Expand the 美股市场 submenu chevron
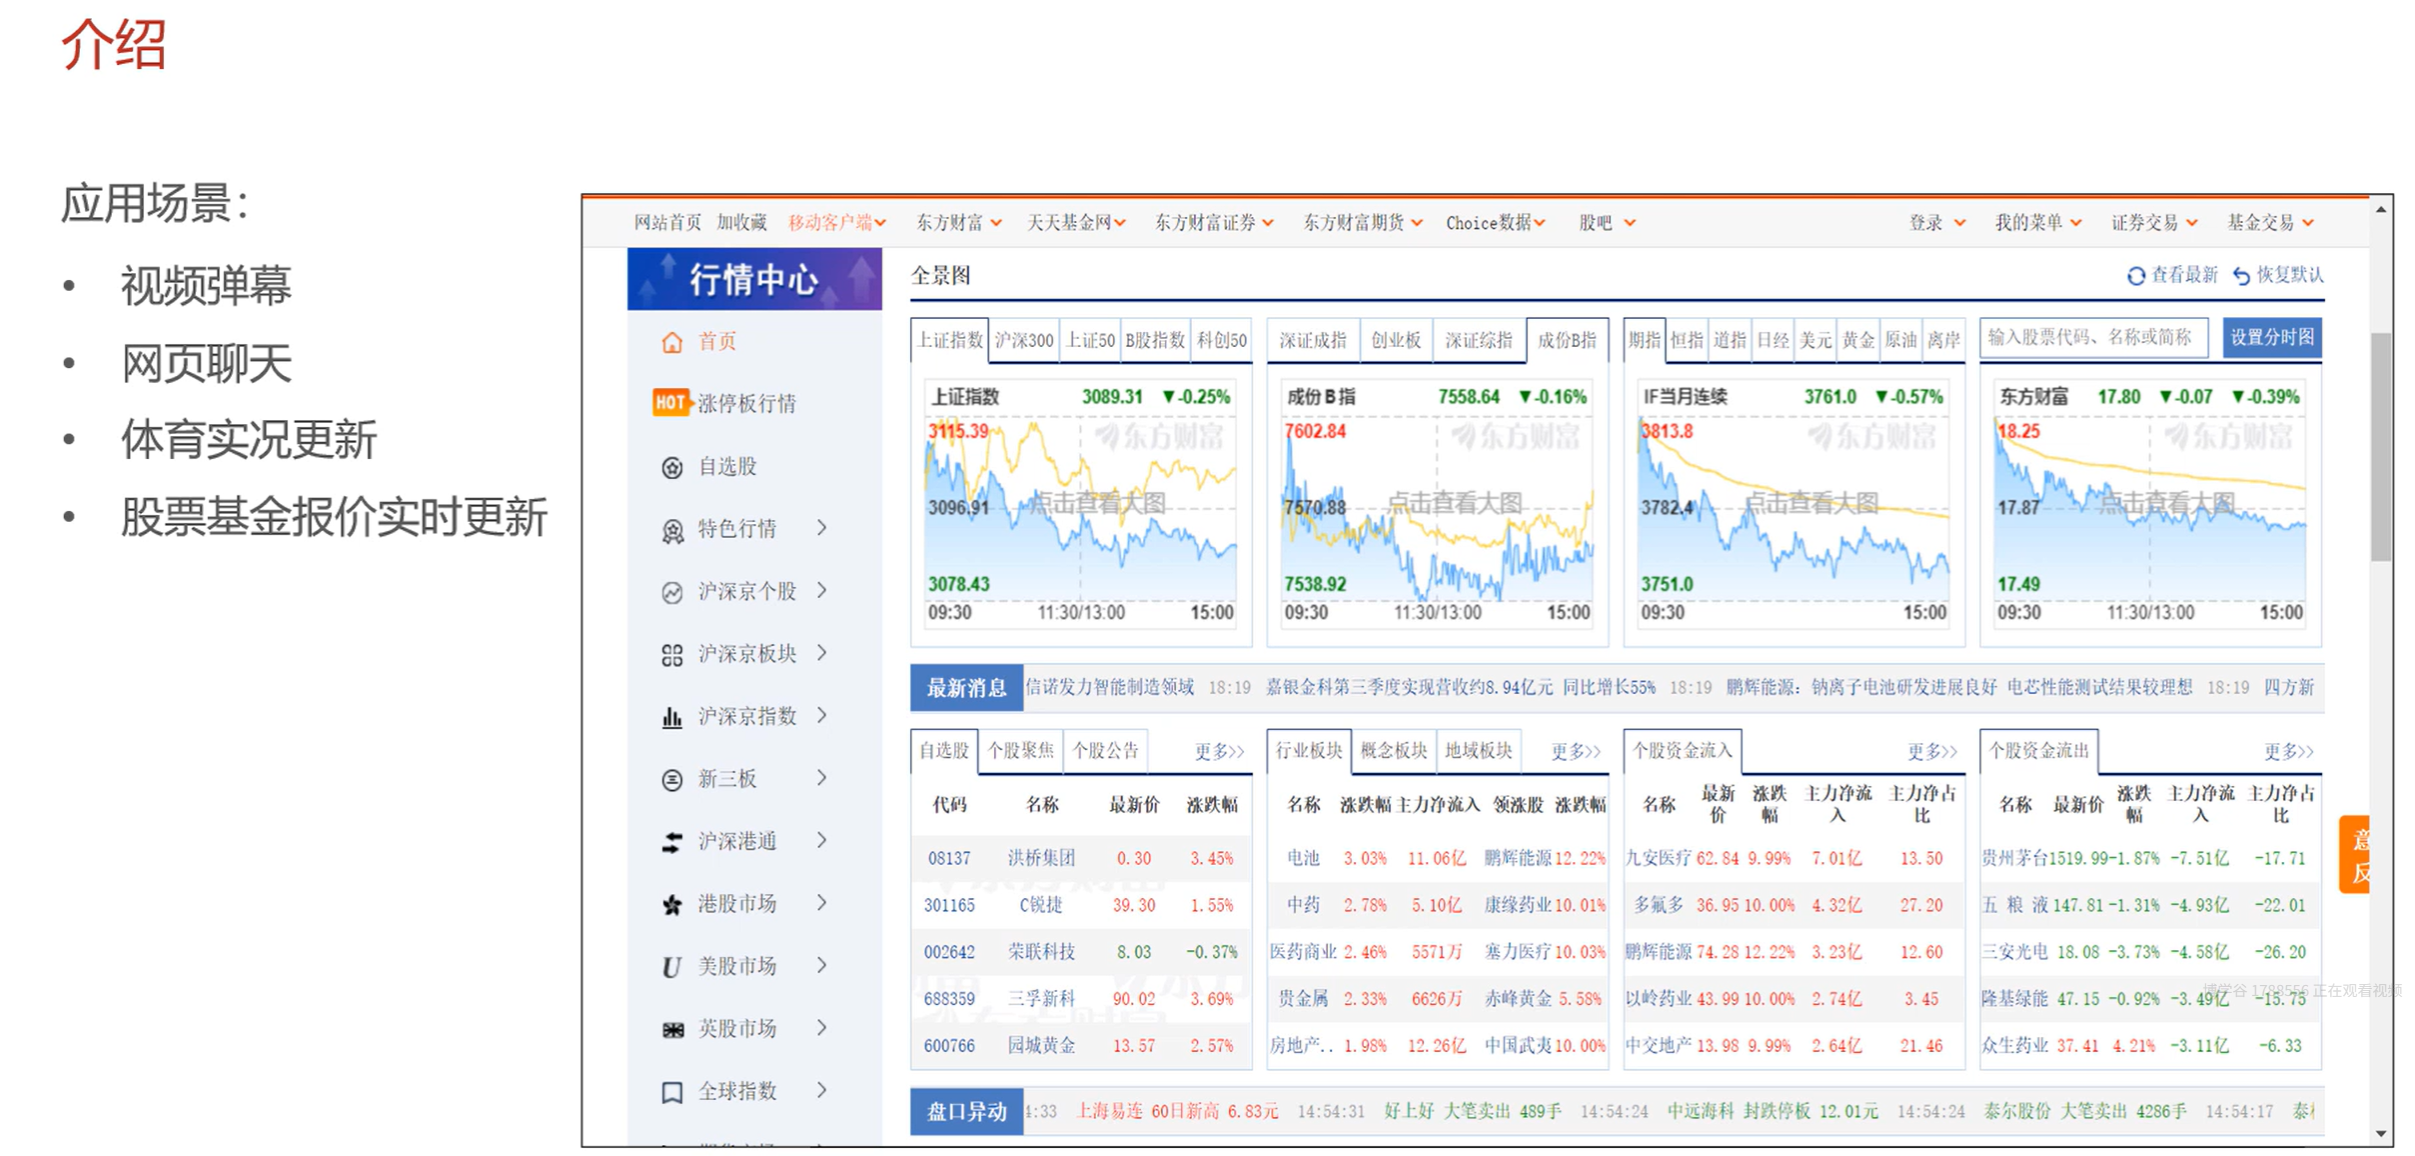Screen dimensions: 2415x1156 click(x=822, y=966)
